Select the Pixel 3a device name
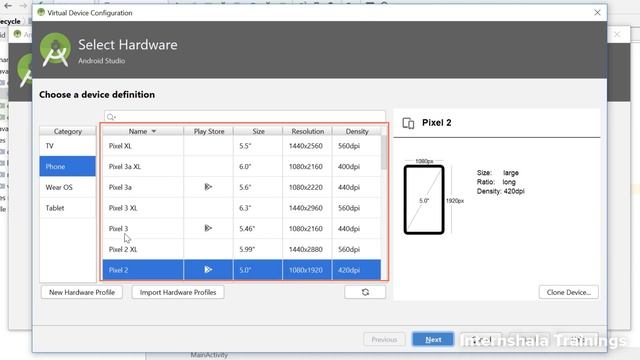The height and width of the screenshot is (360, 640). coord(120,187)
